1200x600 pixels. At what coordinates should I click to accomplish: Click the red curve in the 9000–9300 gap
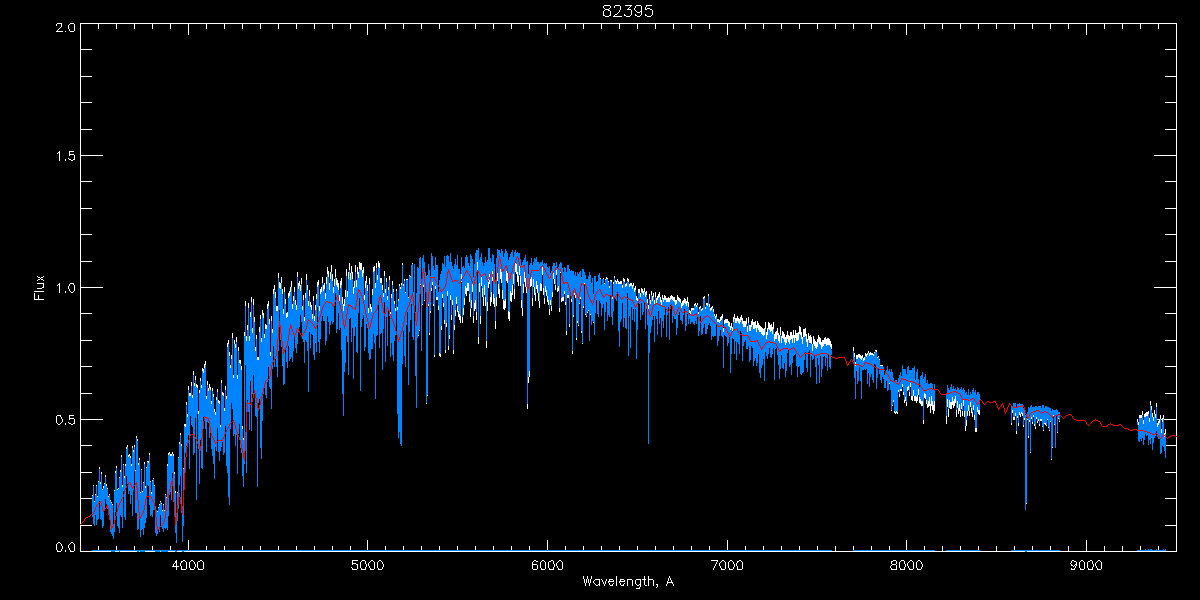pos(1100,423)
